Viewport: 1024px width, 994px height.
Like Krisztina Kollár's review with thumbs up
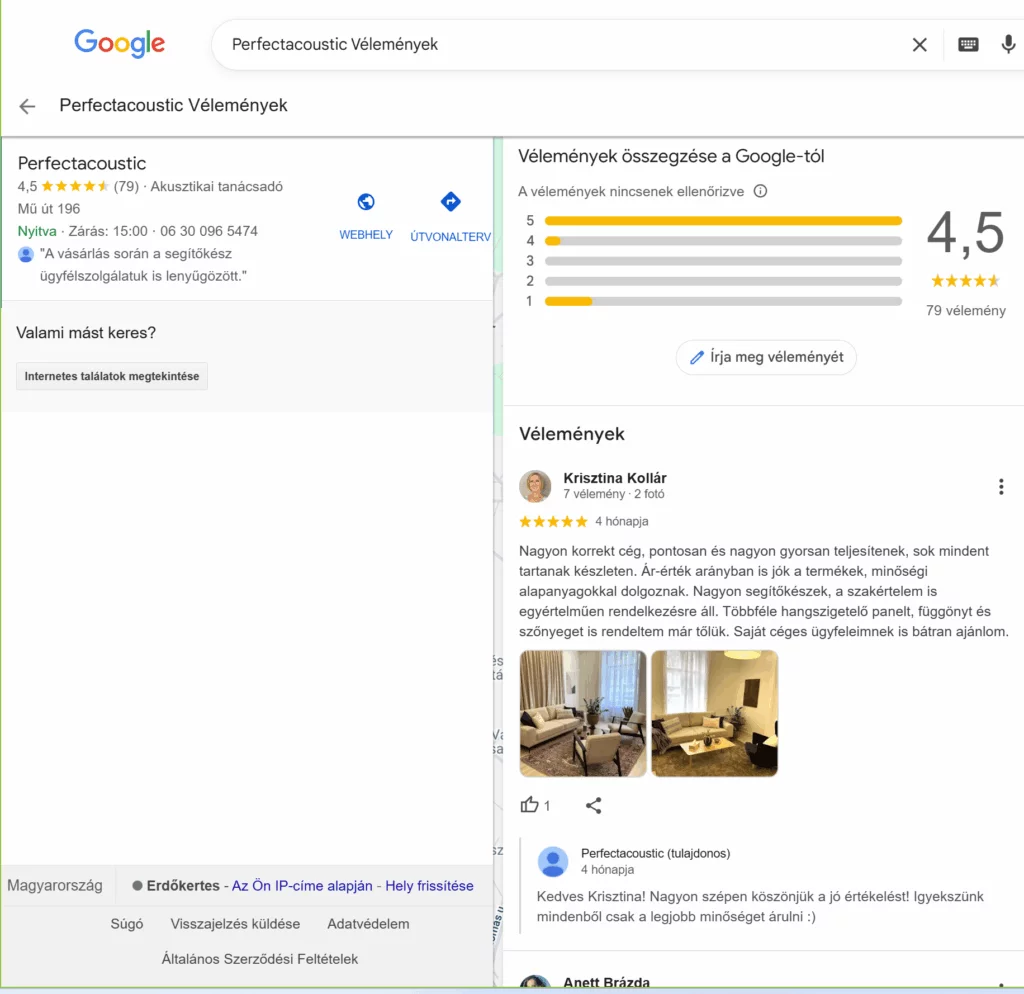click(531, 805)
